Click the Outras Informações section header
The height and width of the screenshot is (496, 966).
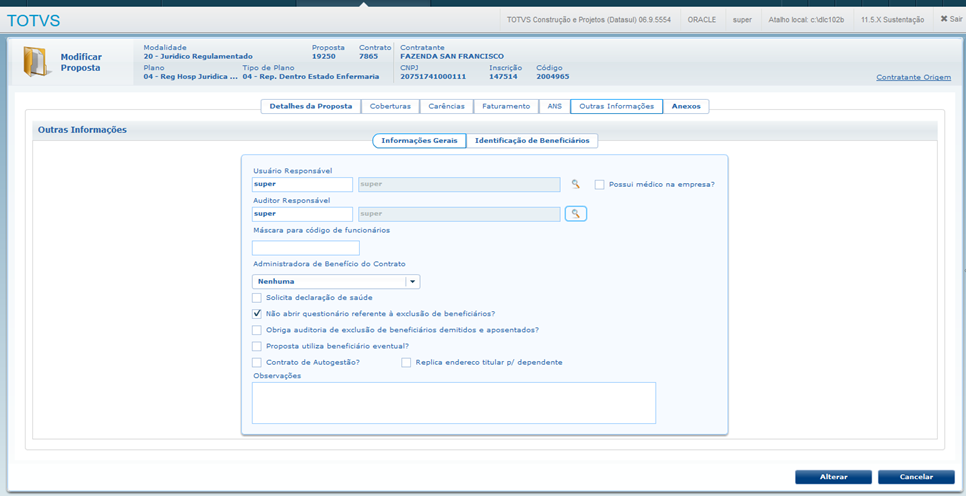tap(82, 130)
